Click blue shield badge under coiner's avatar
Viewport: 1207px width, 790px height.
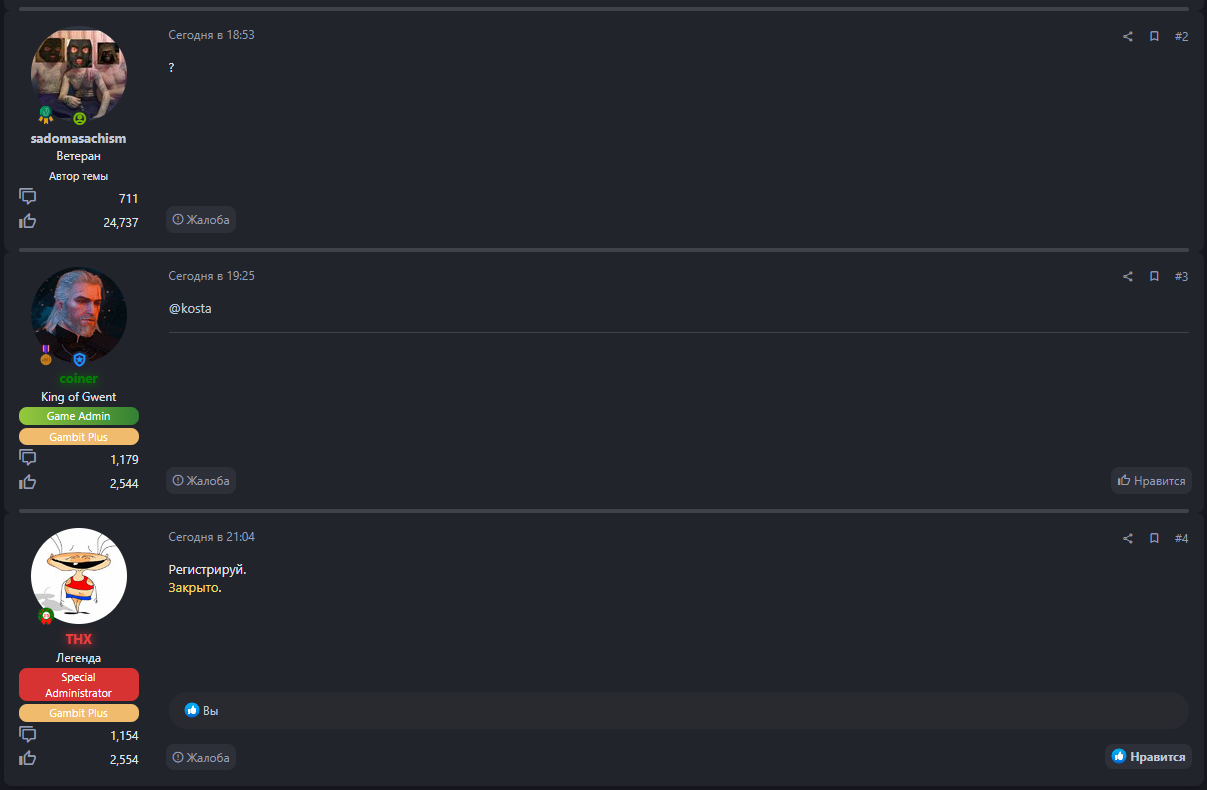[79, 358]
